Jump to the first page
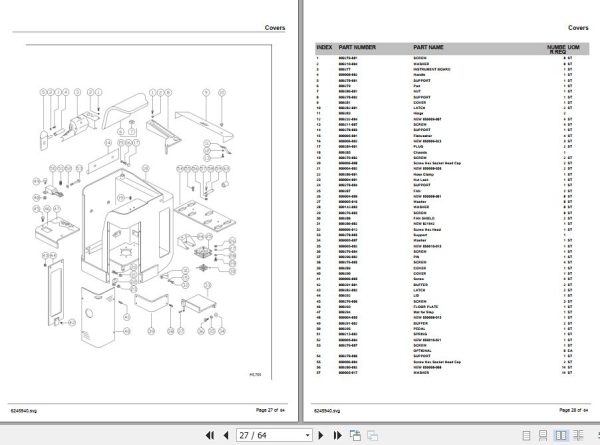Viewport: 600px width, 445px height. click(x=210, y=435)
